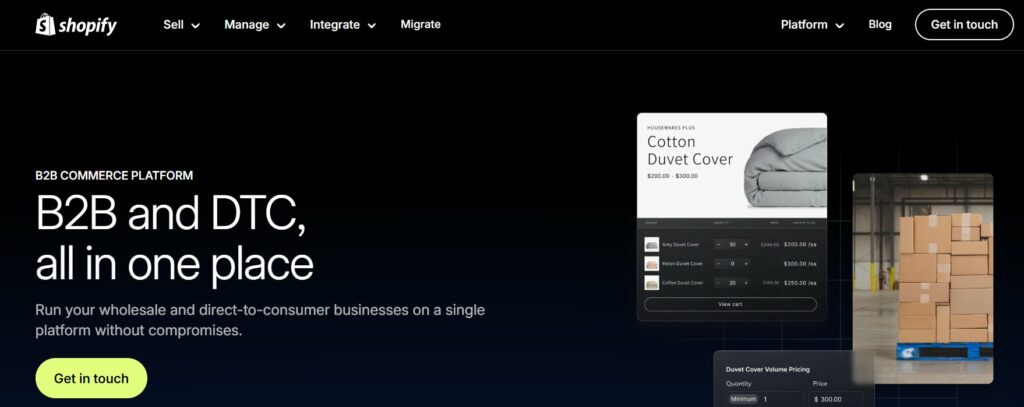Viewport: 1024px width, 407px height.
Task: Increase Coffee Duvet Cover quantity with plus
Action: 746,283
